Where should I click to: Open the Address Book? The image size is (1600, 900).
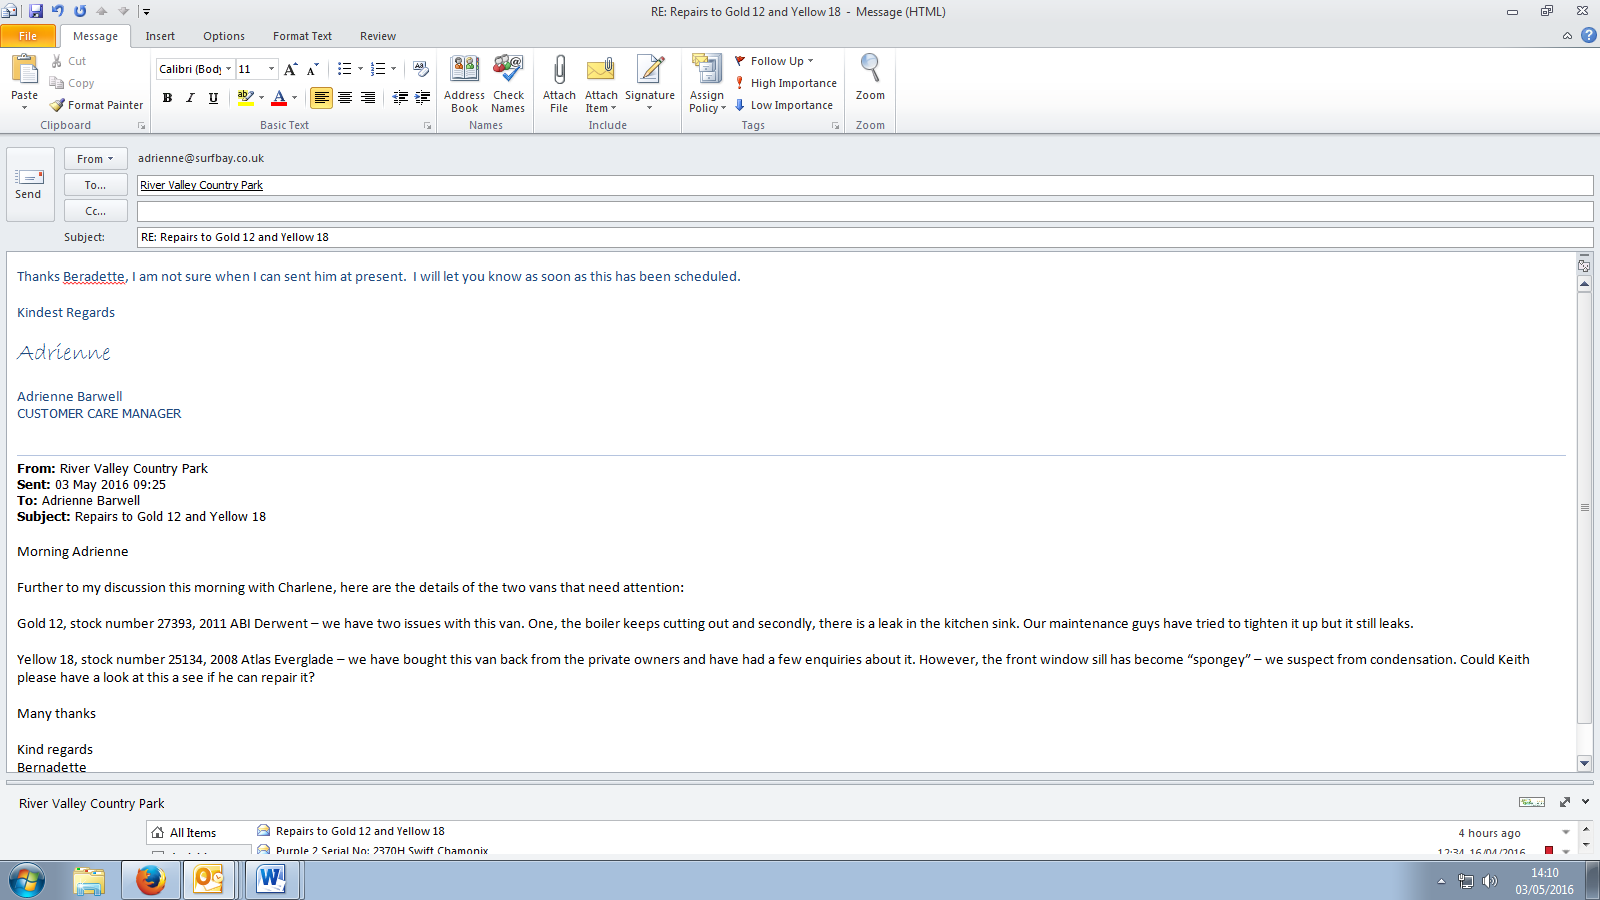pos(464,82)
